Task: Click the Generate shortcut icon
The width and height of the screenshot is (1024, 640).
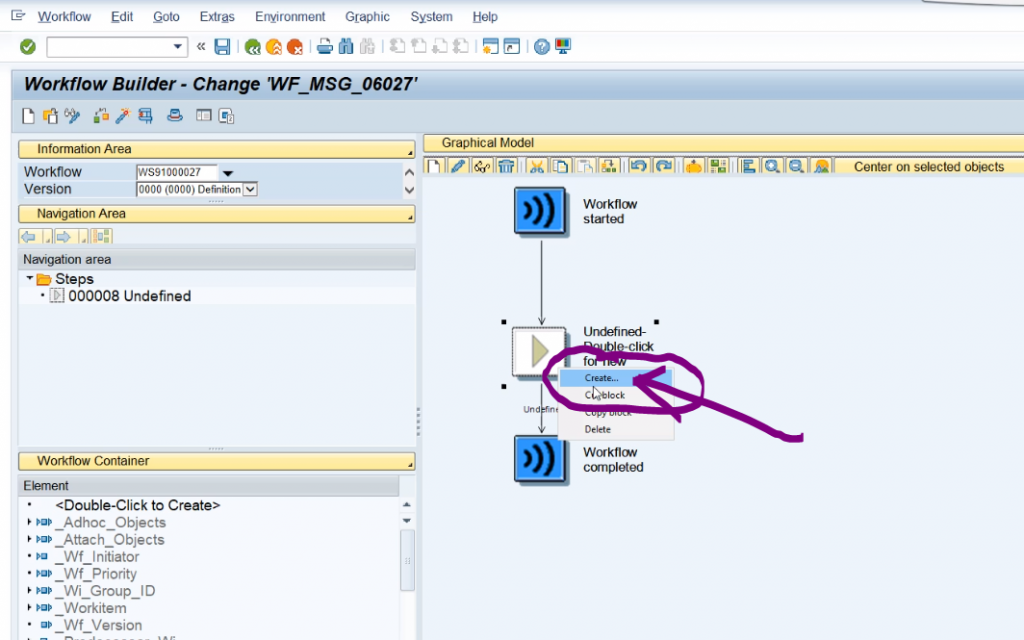Action: tap(511, 47)
